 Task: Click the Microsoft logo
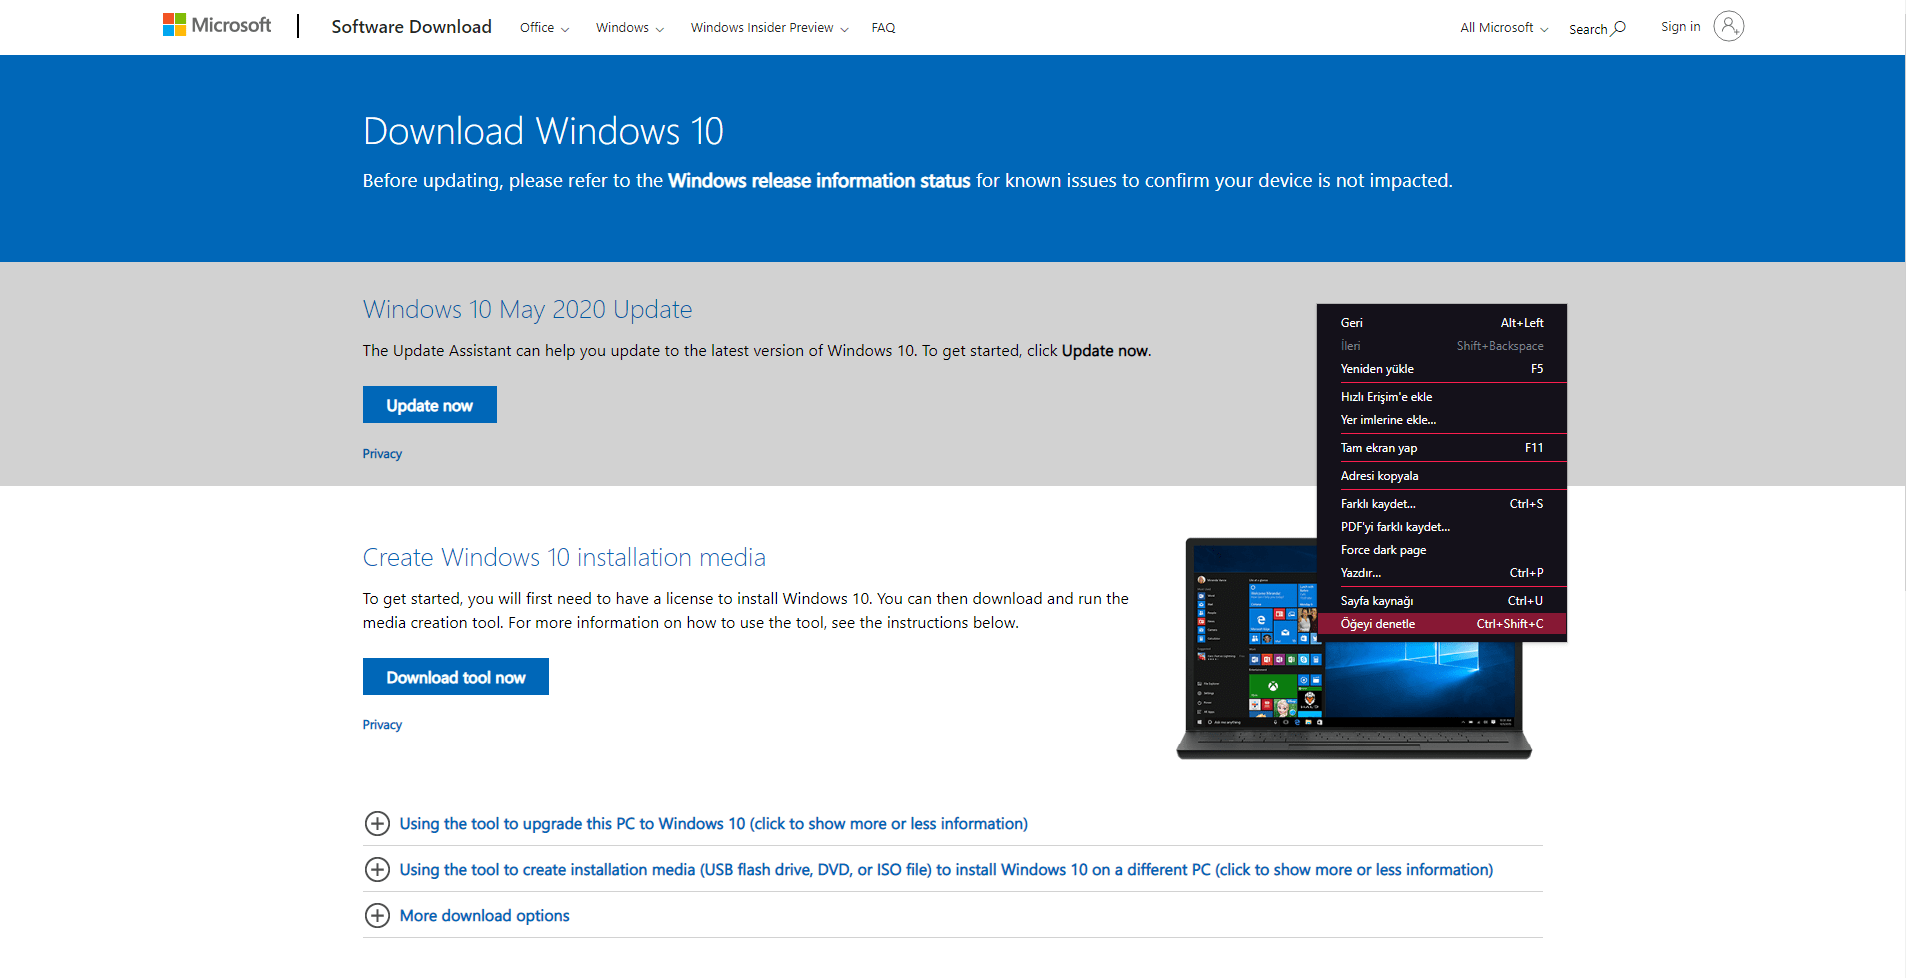coord(217,25)
